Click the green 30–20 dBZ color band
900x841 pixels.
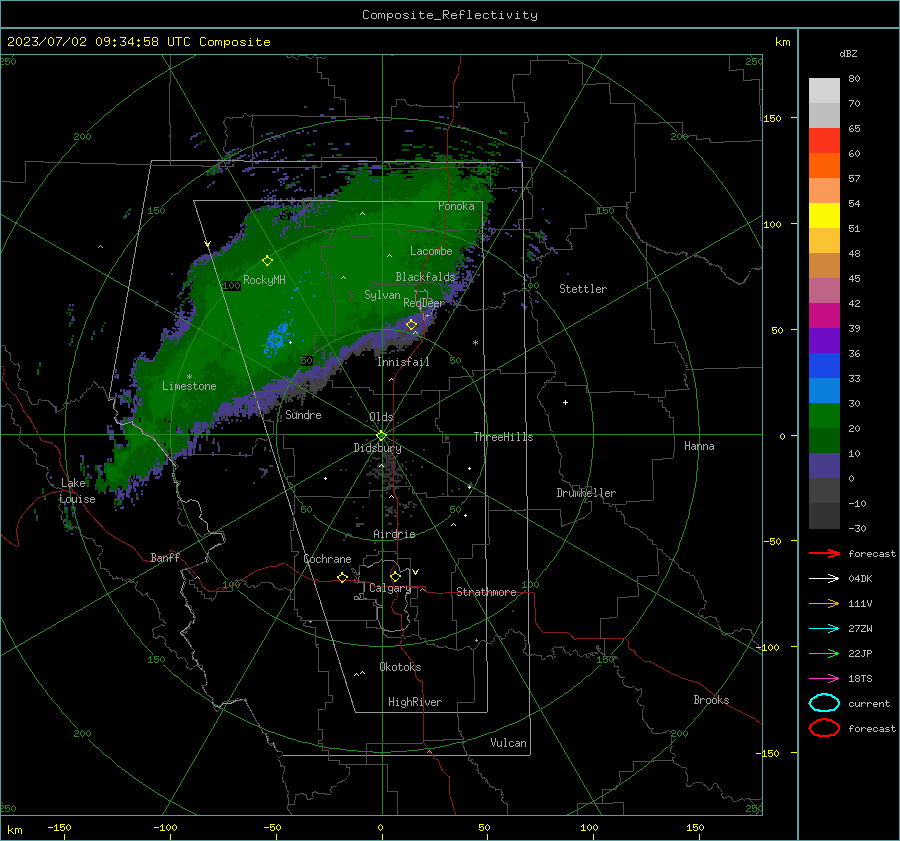824,416
